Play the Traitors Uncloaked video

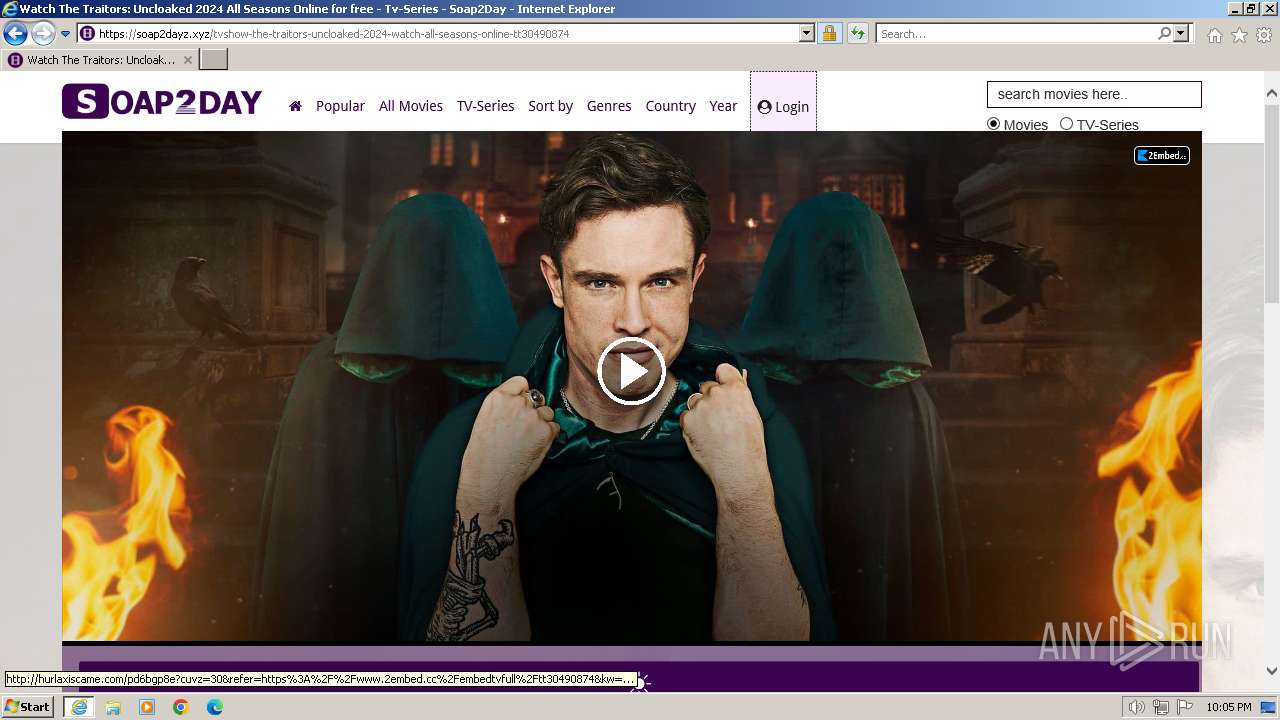coord(631,371)
